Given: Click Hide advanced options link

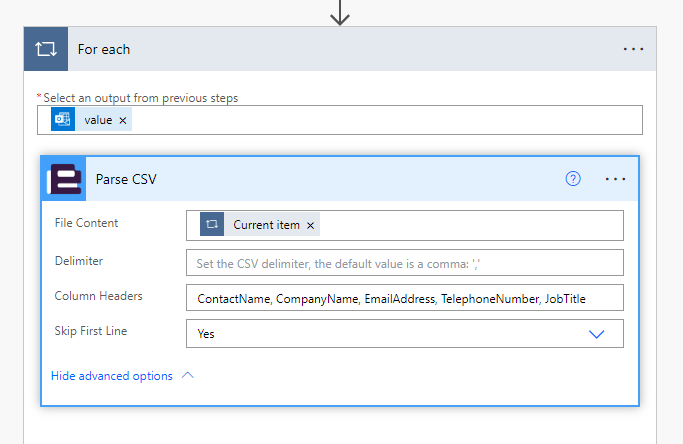Looking at the screenshot, I should [111, 376].
